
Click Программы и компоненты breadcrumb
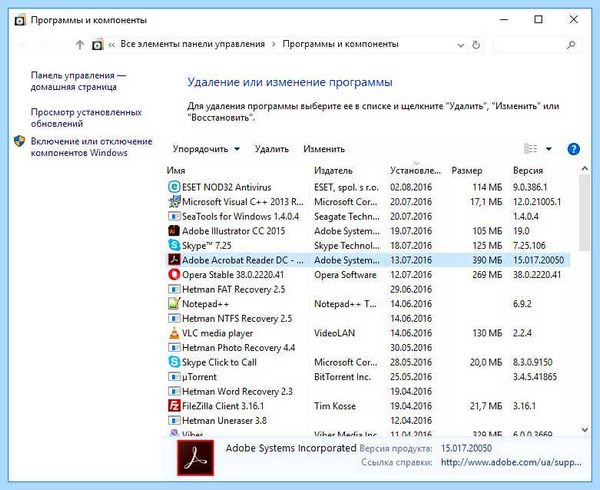click(x=341, y=44)
